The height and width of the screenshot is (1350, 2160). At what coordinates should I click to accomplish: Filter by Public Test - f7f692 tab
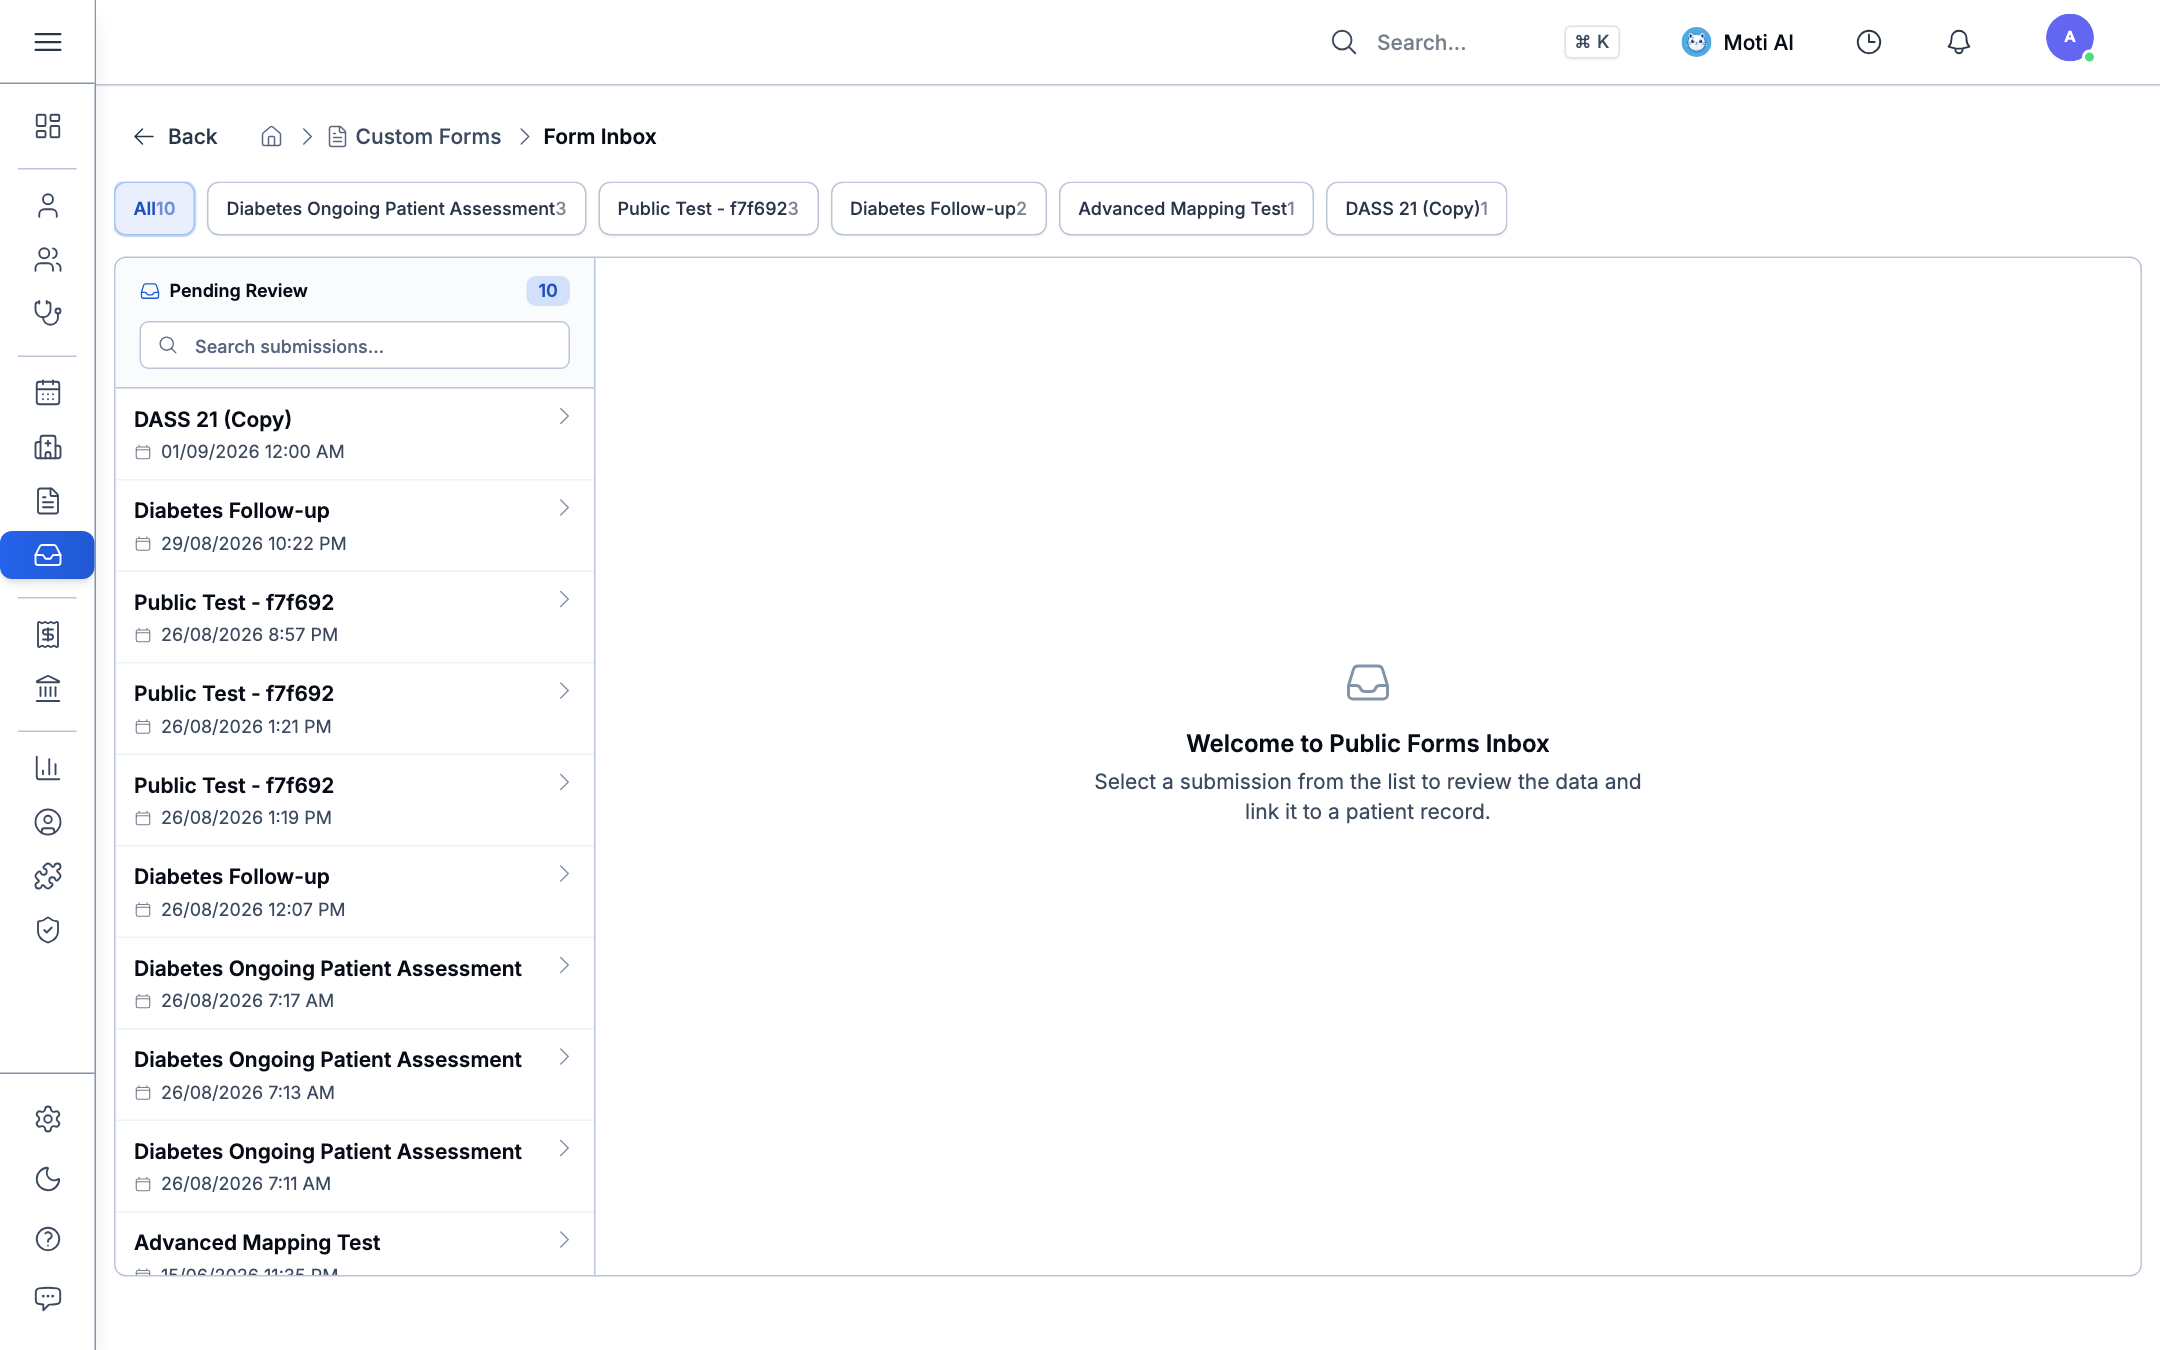[708, 208]
